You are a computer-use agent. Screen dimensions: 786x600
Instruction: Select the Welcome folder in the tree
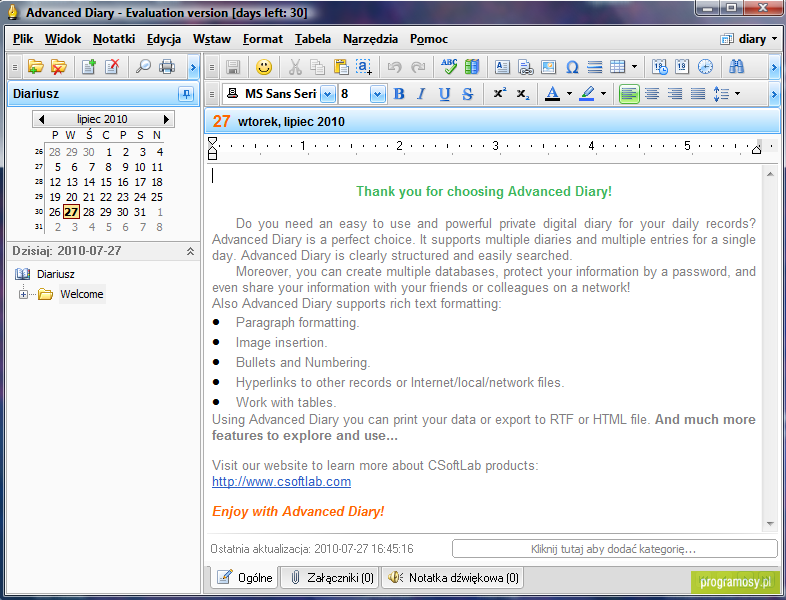pos(82,294)
